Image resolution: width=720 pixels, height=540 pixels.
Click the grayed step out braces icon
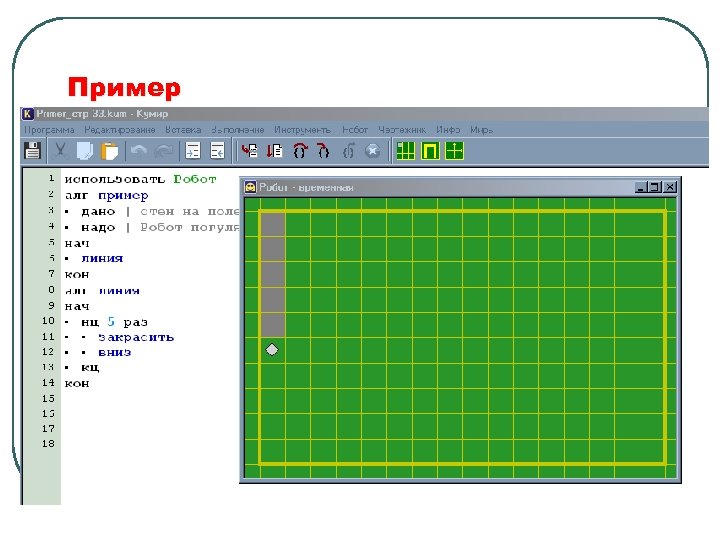pyautogui.click(x=349, y=151)
